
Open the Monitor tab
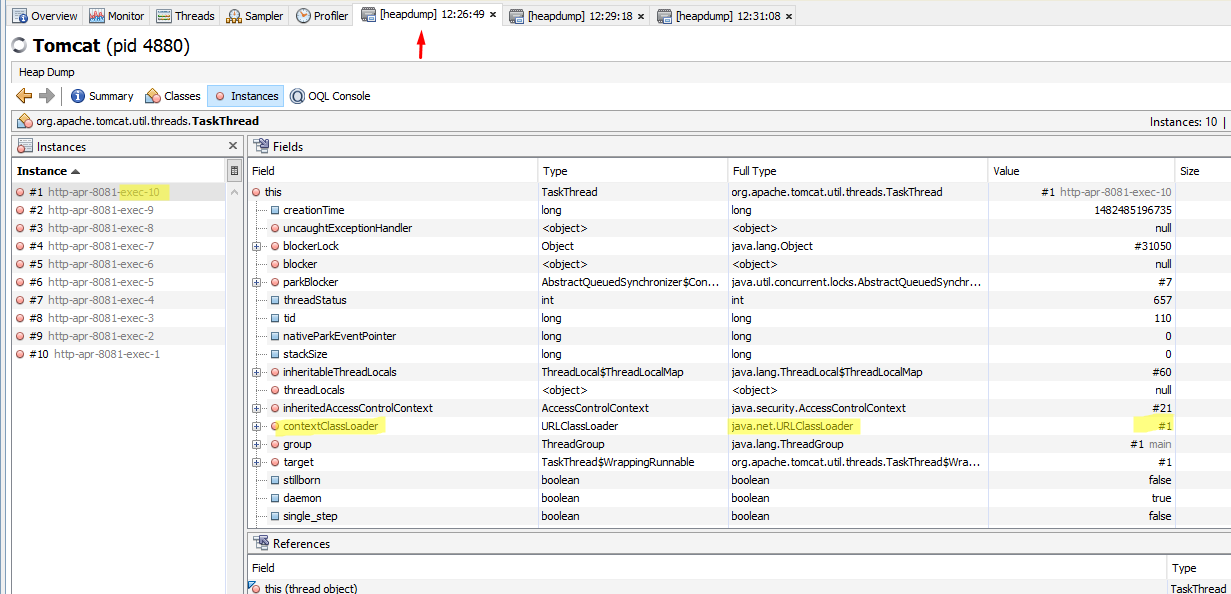point(117,16)
